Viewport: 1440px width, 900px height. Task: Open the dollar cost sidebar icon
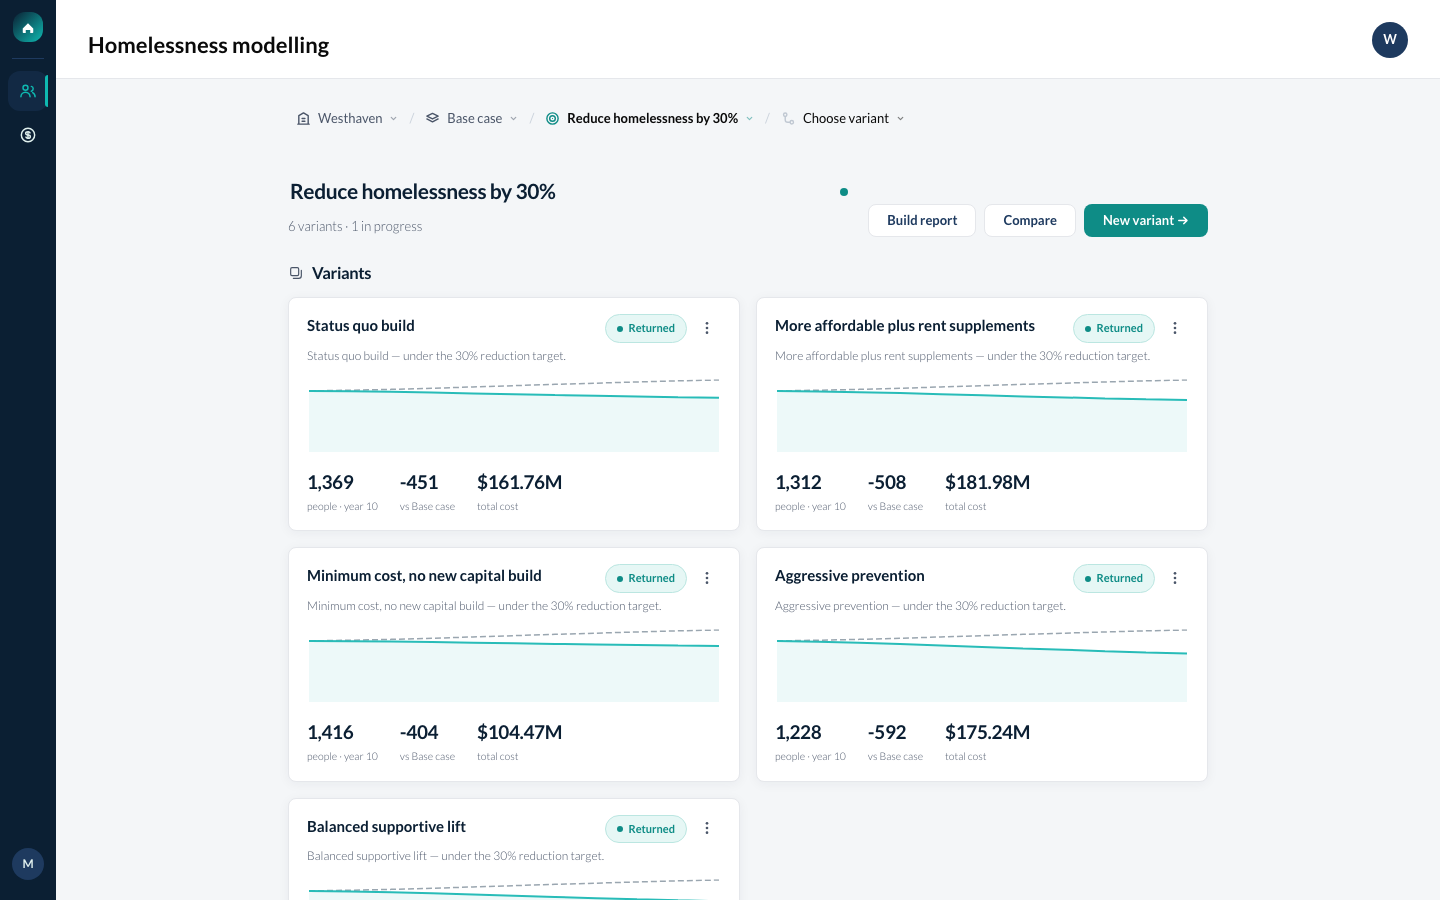(x=28, y=135)
